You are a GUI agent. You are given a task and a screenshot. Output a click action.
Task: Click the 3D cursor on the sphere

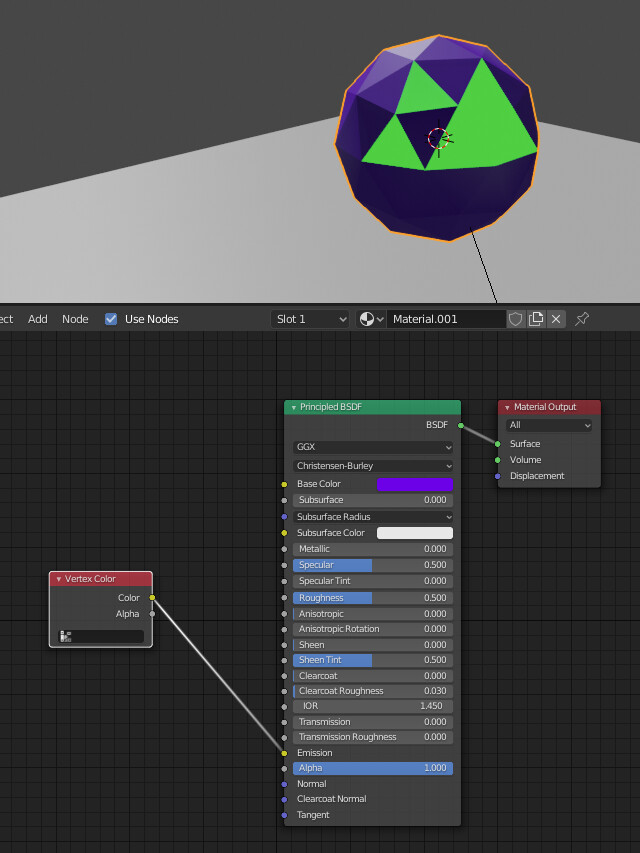(439, 139)
